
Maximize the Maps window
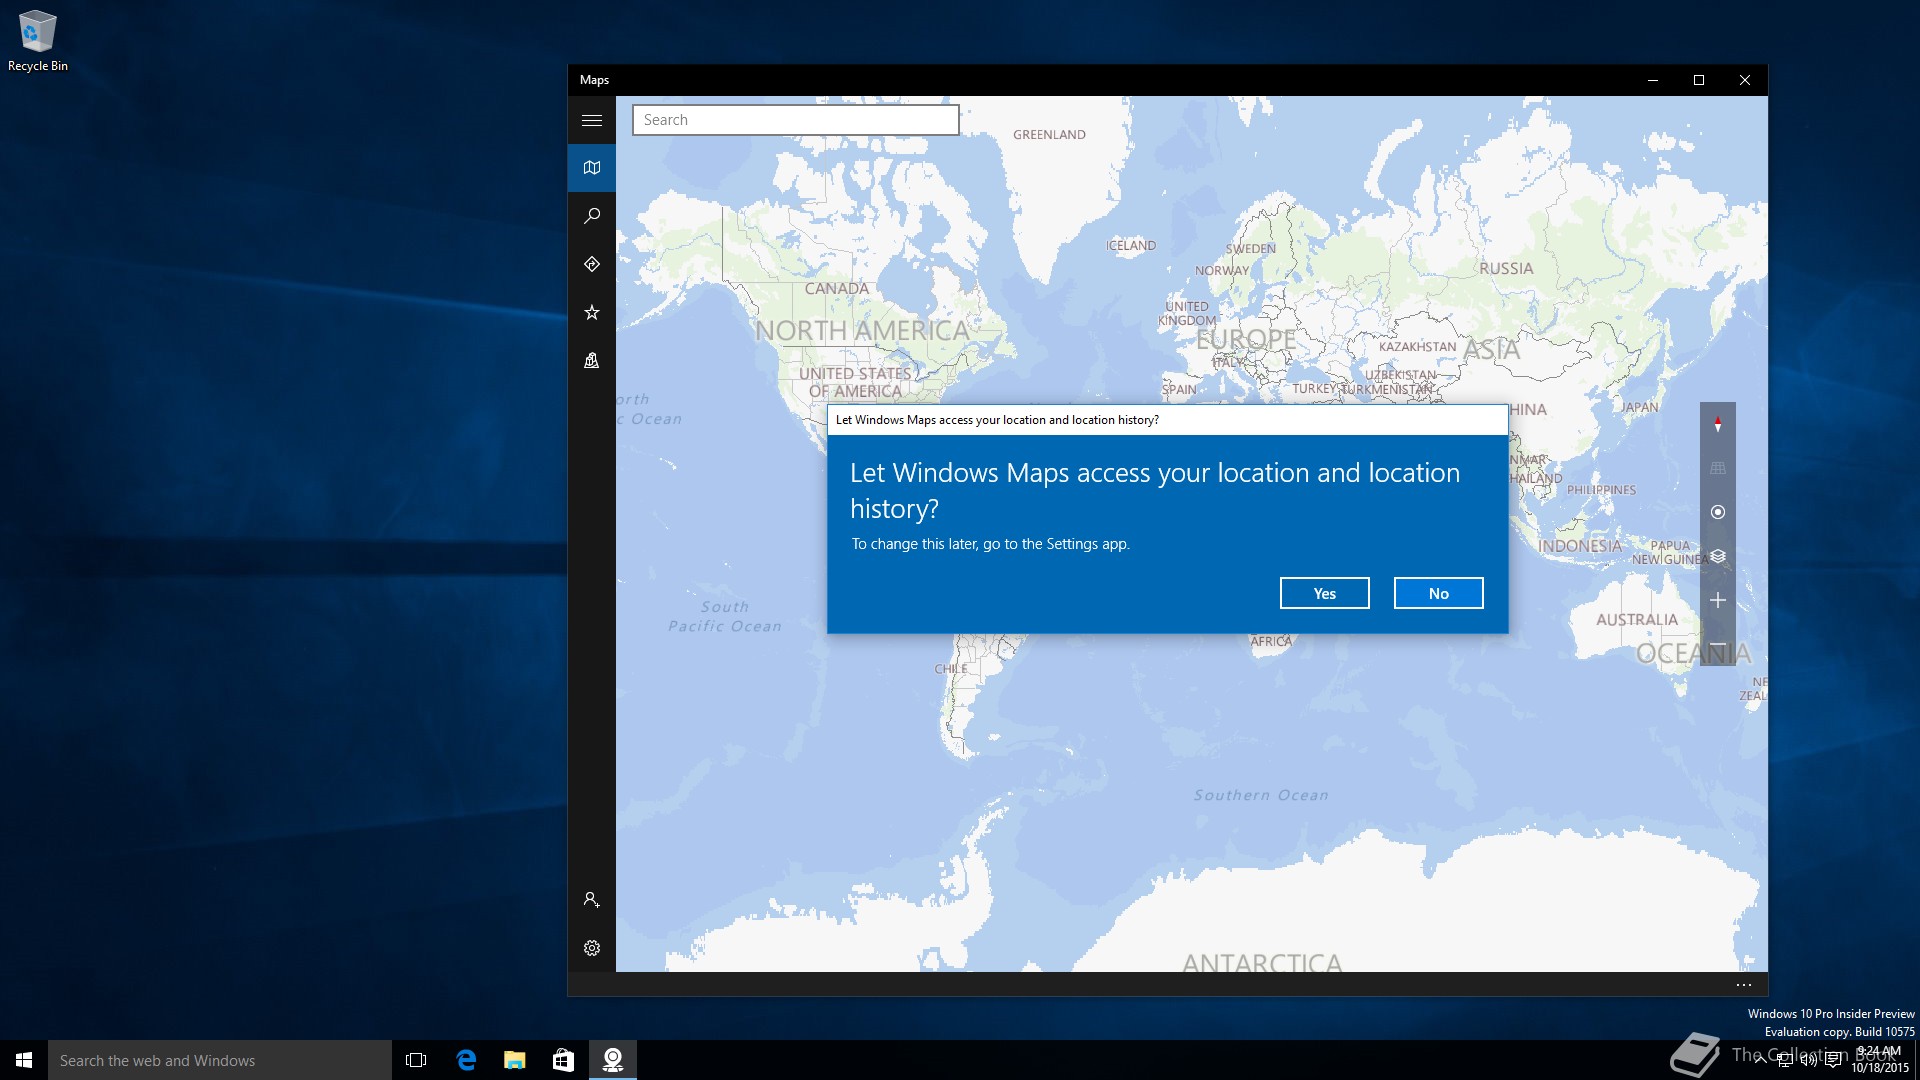pos(1699,80)
